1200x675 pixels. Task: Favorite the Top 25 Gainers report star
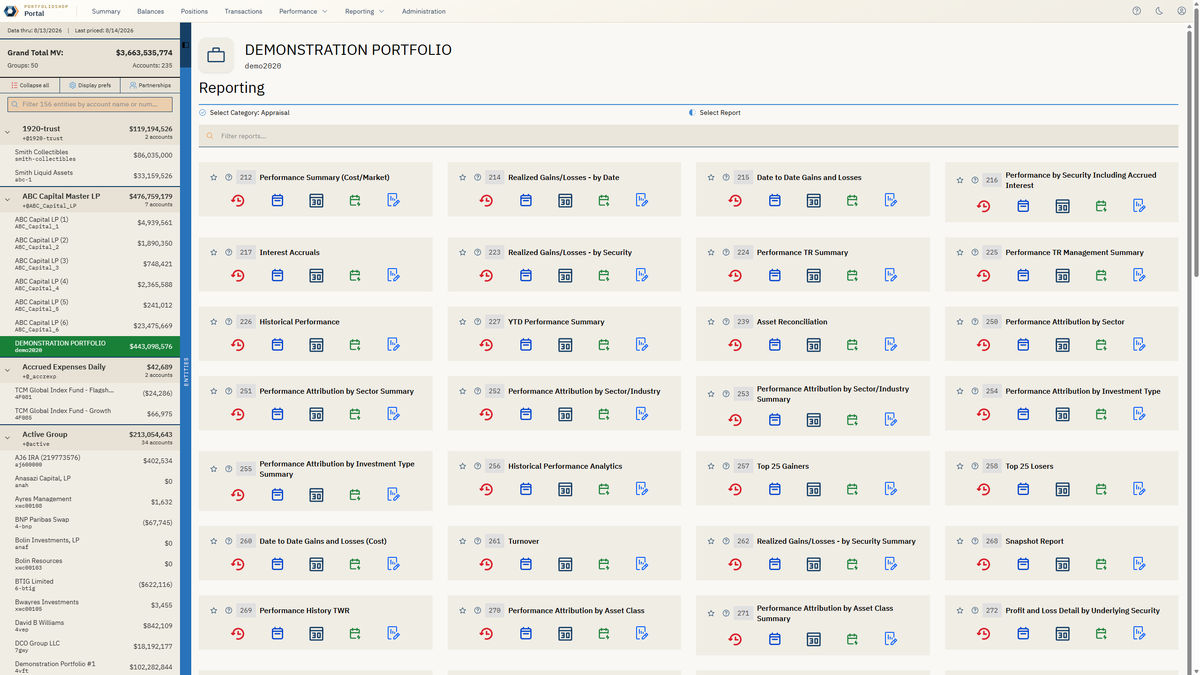711,466
